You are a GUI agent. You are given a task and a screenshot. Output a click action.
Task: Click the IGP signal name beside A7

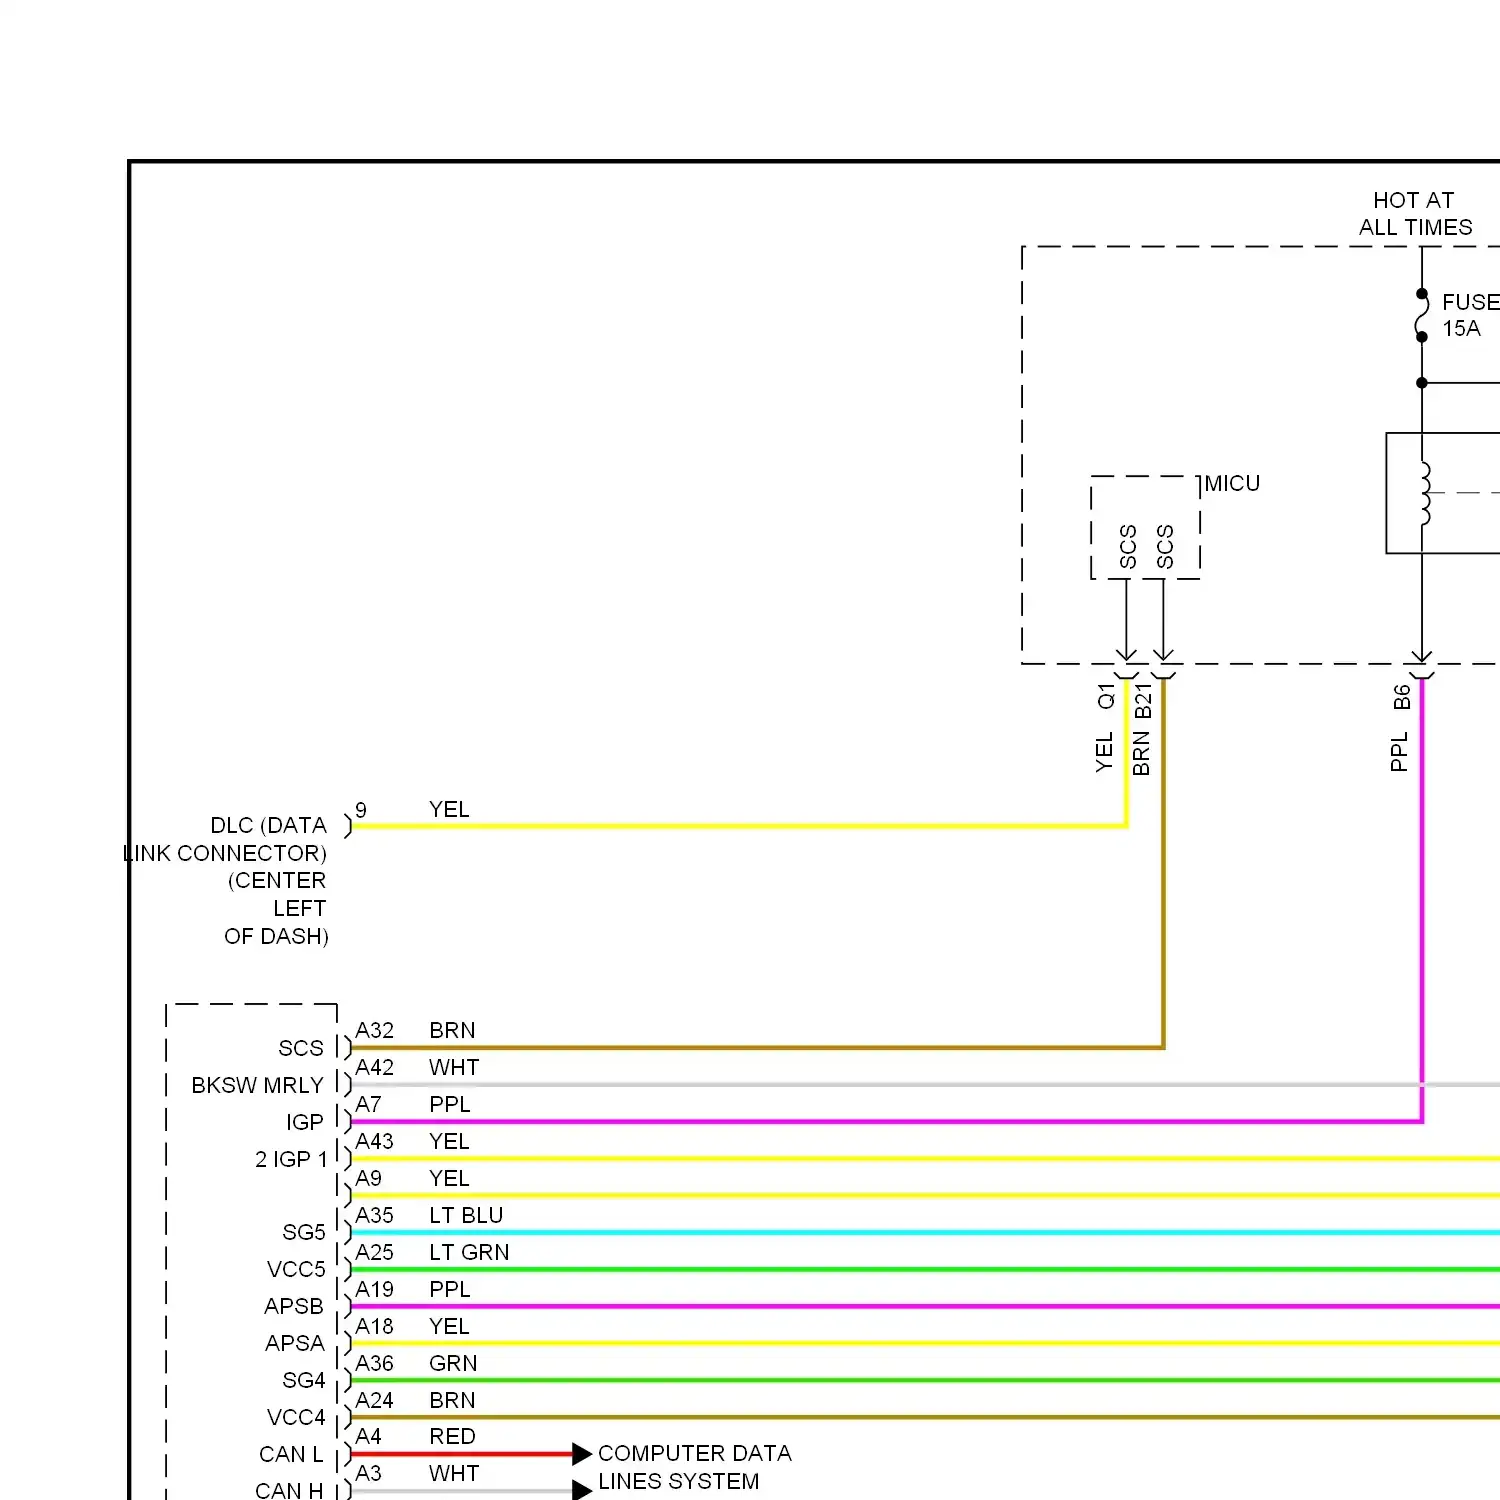point(305,1123)
